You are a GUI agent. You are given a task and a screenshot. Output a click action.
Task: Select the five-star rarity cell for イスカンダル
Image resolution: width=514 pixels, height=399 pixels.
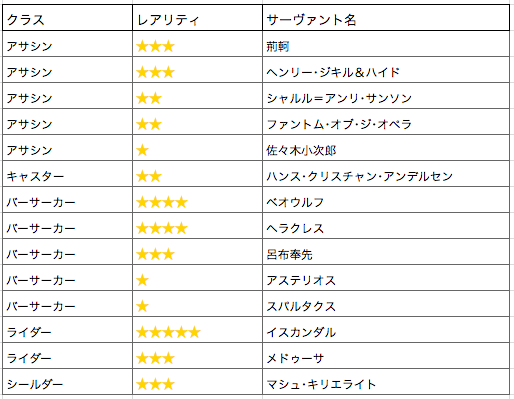(x=197, y=330)
